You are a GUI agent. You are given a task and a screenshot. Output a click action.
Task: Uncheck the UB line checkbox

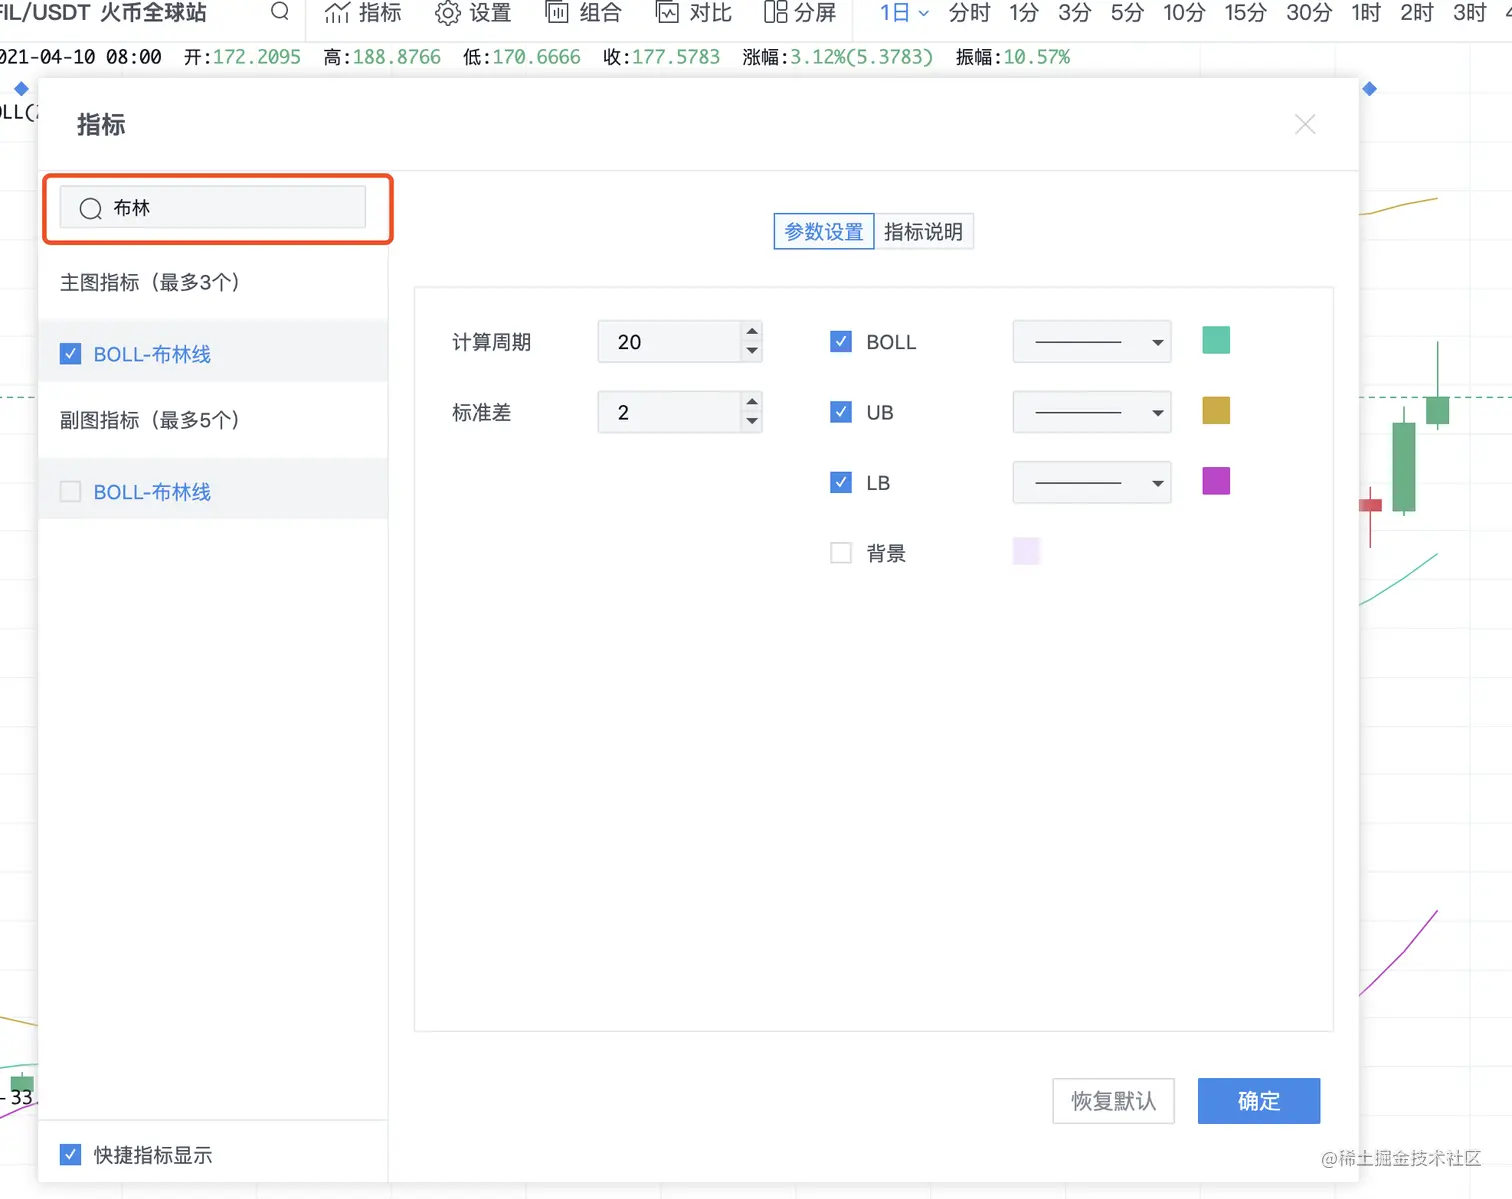point(841,411)
